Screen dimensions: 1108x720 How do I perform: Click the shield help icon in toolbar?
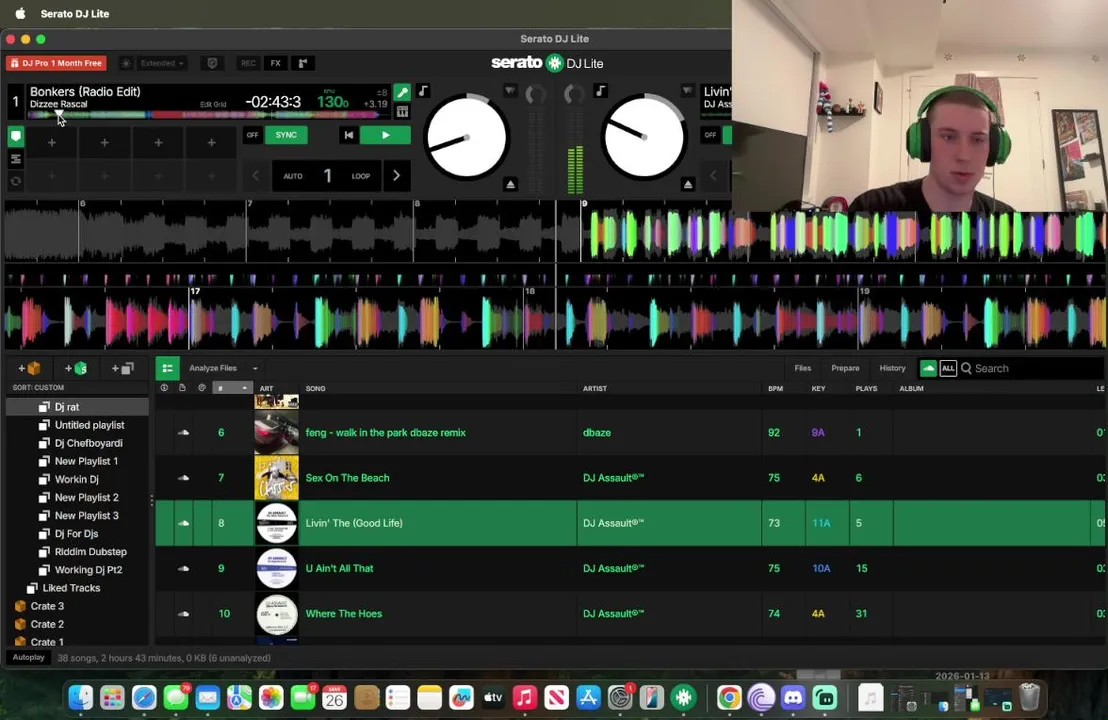[x=212, y=63]
